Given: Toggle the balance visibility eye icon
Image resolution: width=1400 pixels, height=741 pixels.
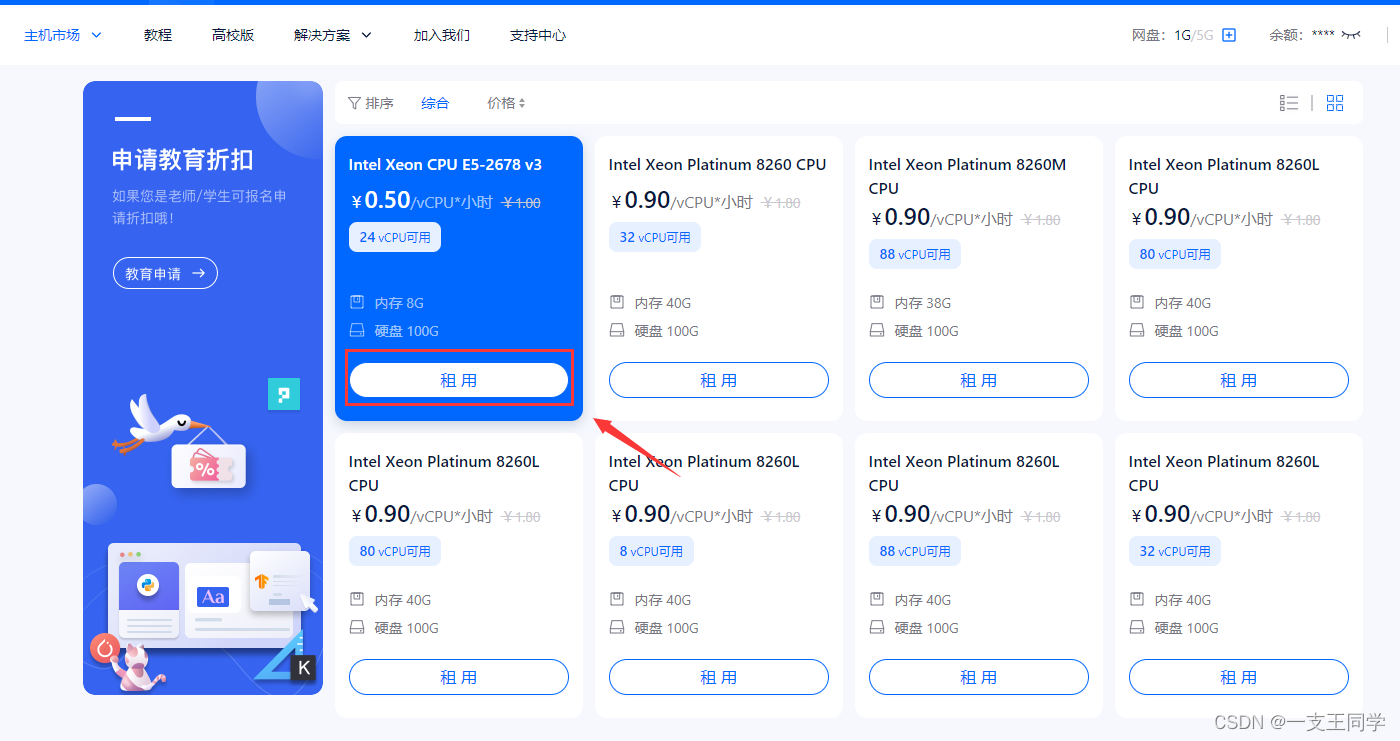Looking at the screenshot, I should coord(1352,35).
